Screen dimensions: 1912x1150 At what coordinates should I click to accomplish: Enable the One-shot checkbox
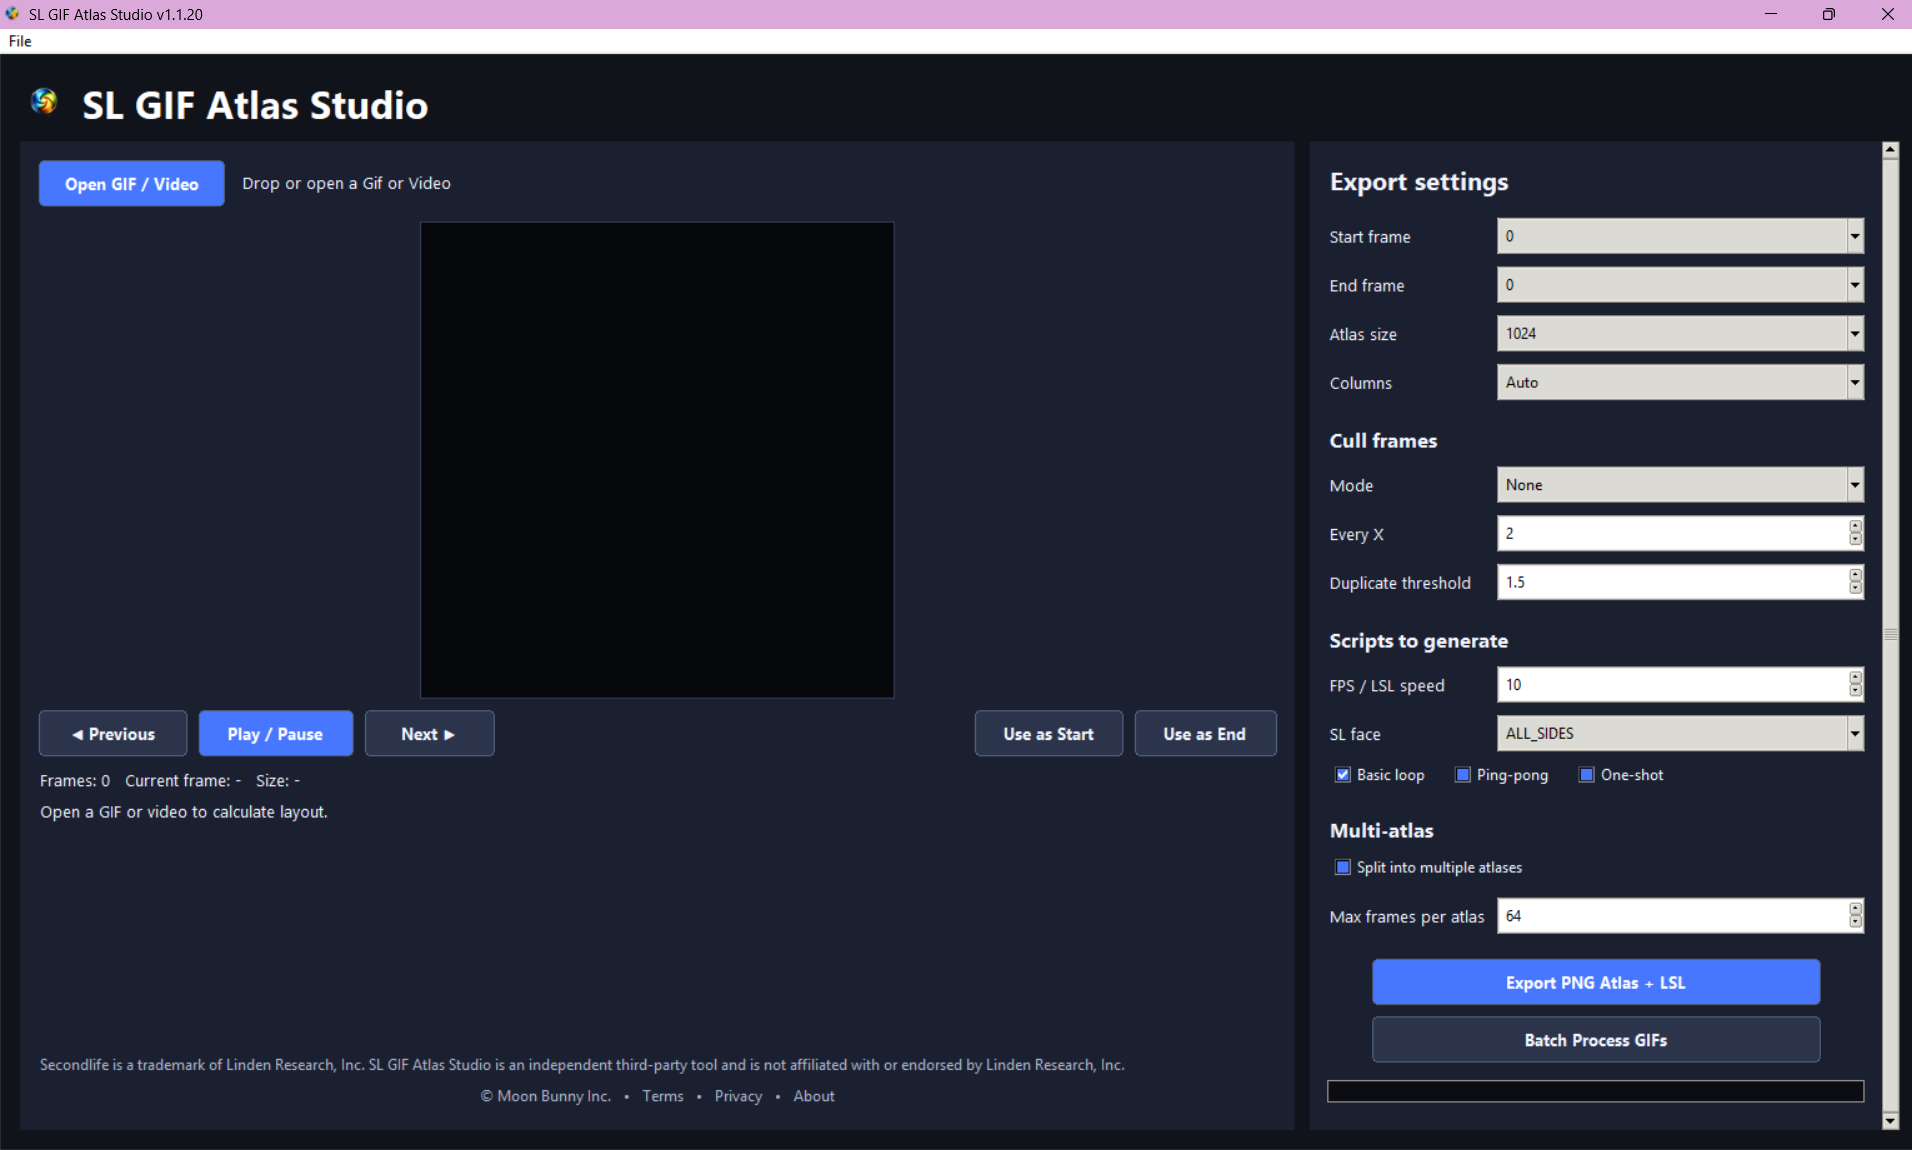coord(1587,775)
